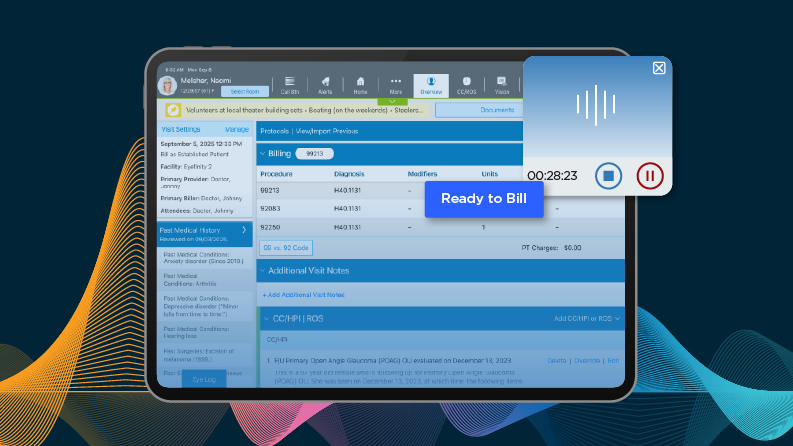Click the Ready to Bill button
This screenshot has width=793, height=446.
(x=484, y=199)
